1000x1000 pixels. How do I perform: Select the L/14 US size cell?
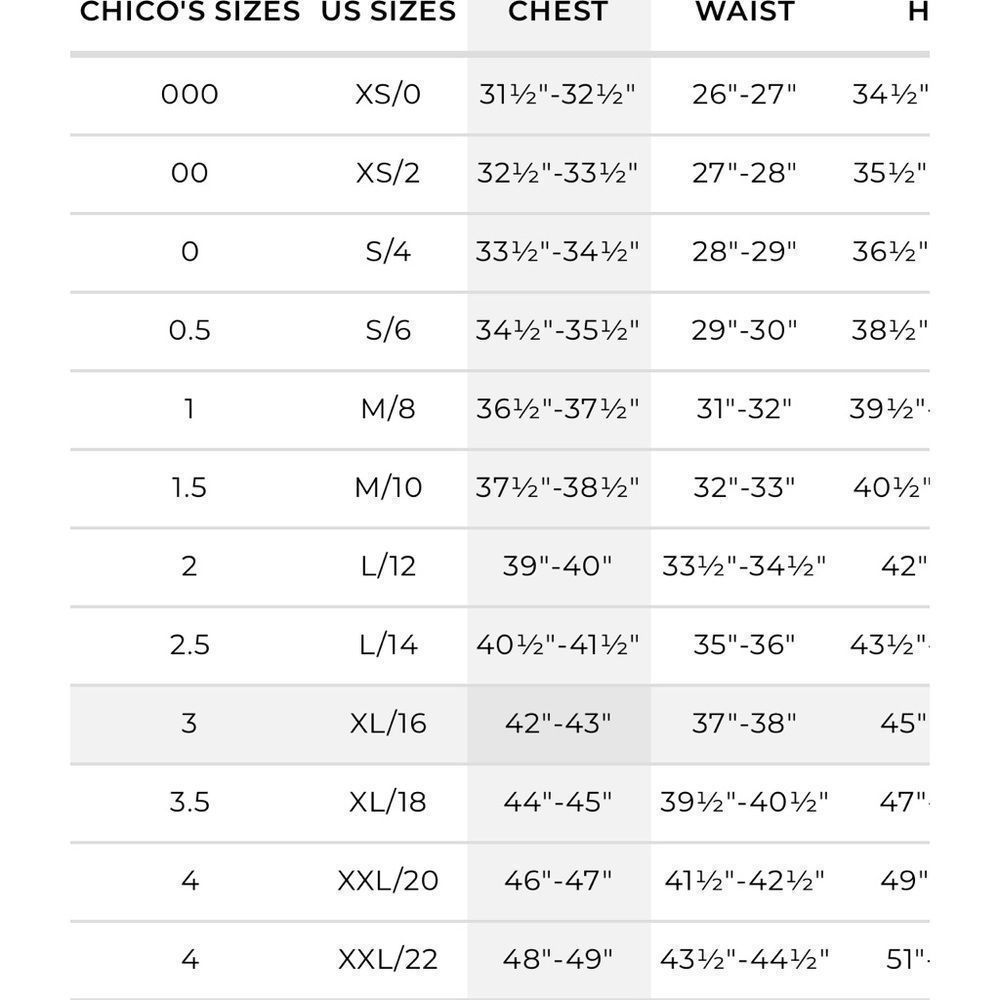point(388,645)
